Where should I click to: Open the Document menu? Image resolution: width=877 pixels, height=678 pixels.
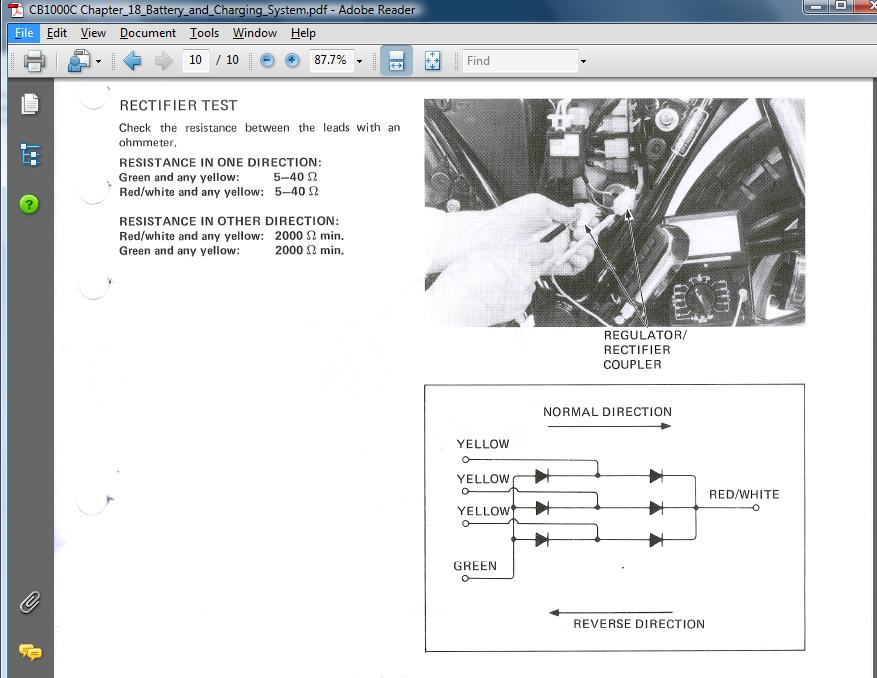[x=147, y=33]
